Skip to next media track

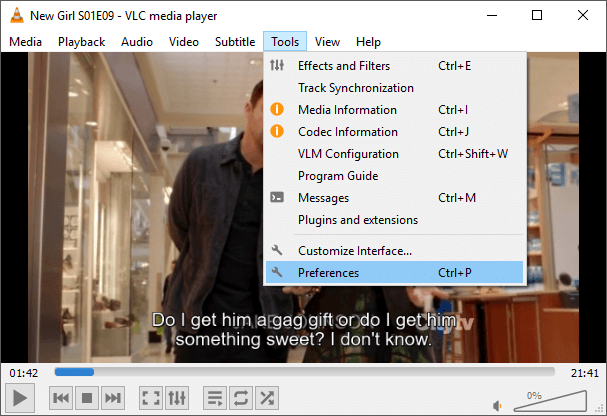(113, 398)
